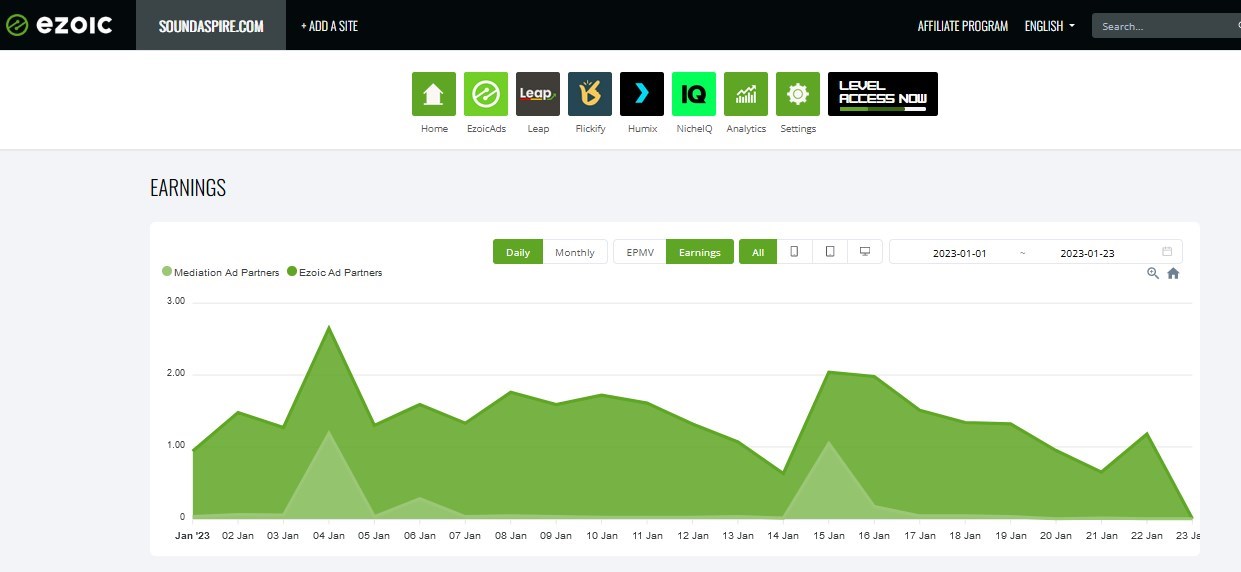The image size is (1241, 572).
Task: Click the Jan '23 axis label
Action: pyautogui.click(x=193, y=536)
